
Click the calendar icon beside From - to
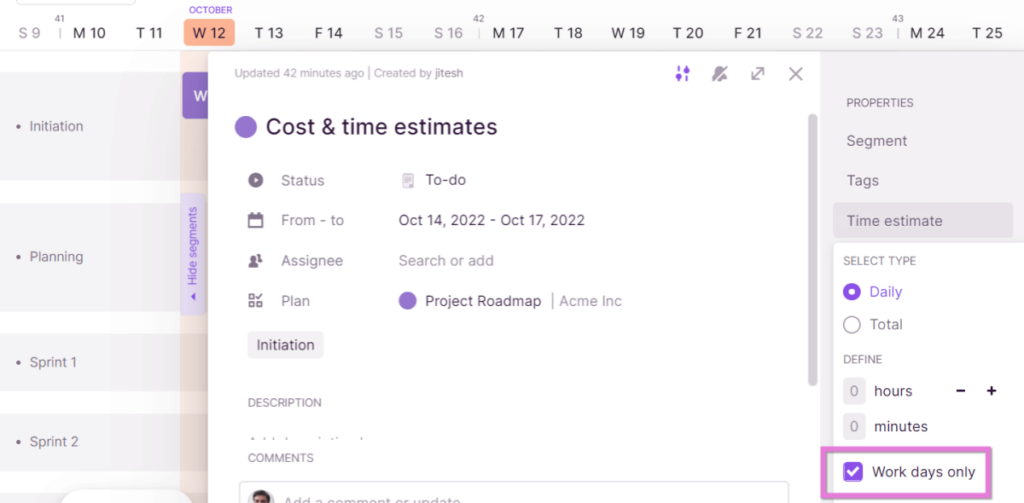coord(255,220)
